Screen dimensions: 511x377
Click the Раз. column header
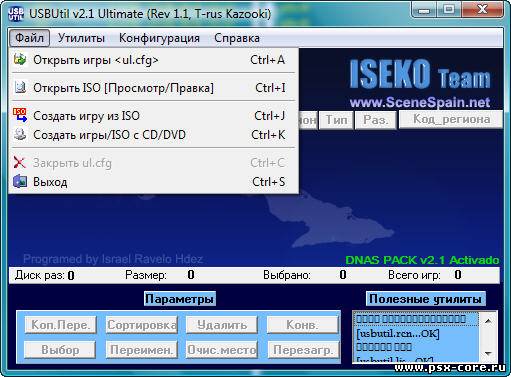click(376, 120)
